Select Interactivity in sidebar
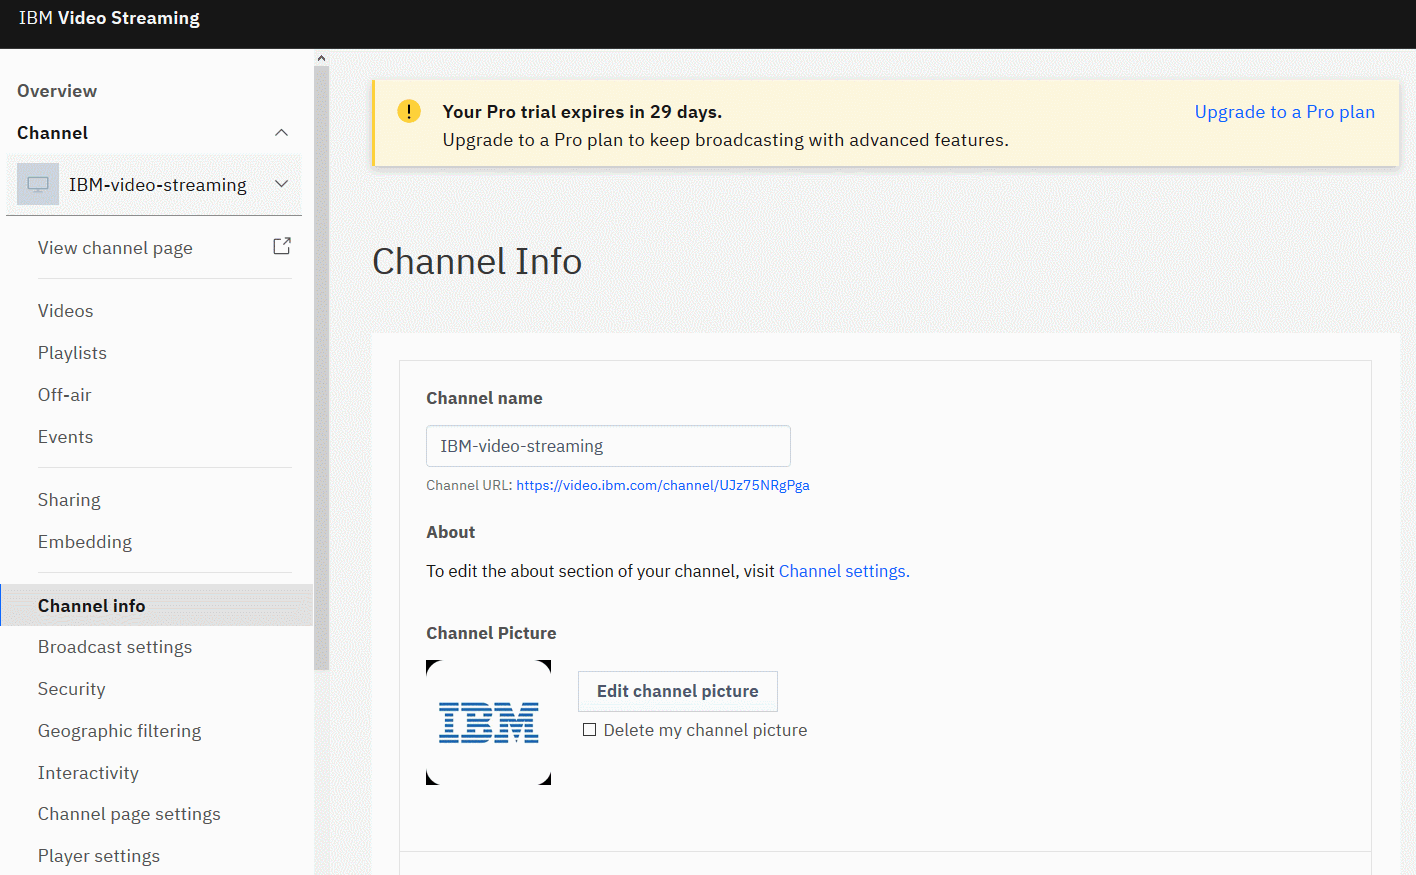Image resolution: width=1416 pixels, height=875 pixels. click(88, 773)
